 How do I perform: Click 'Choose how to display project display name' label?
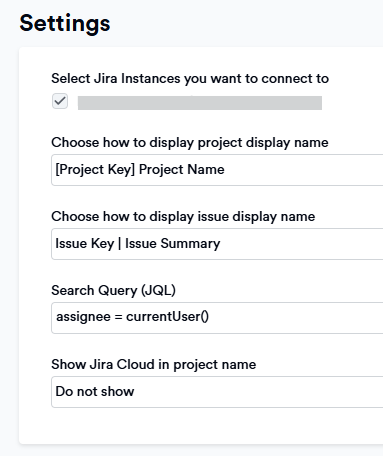click(190, 143)
